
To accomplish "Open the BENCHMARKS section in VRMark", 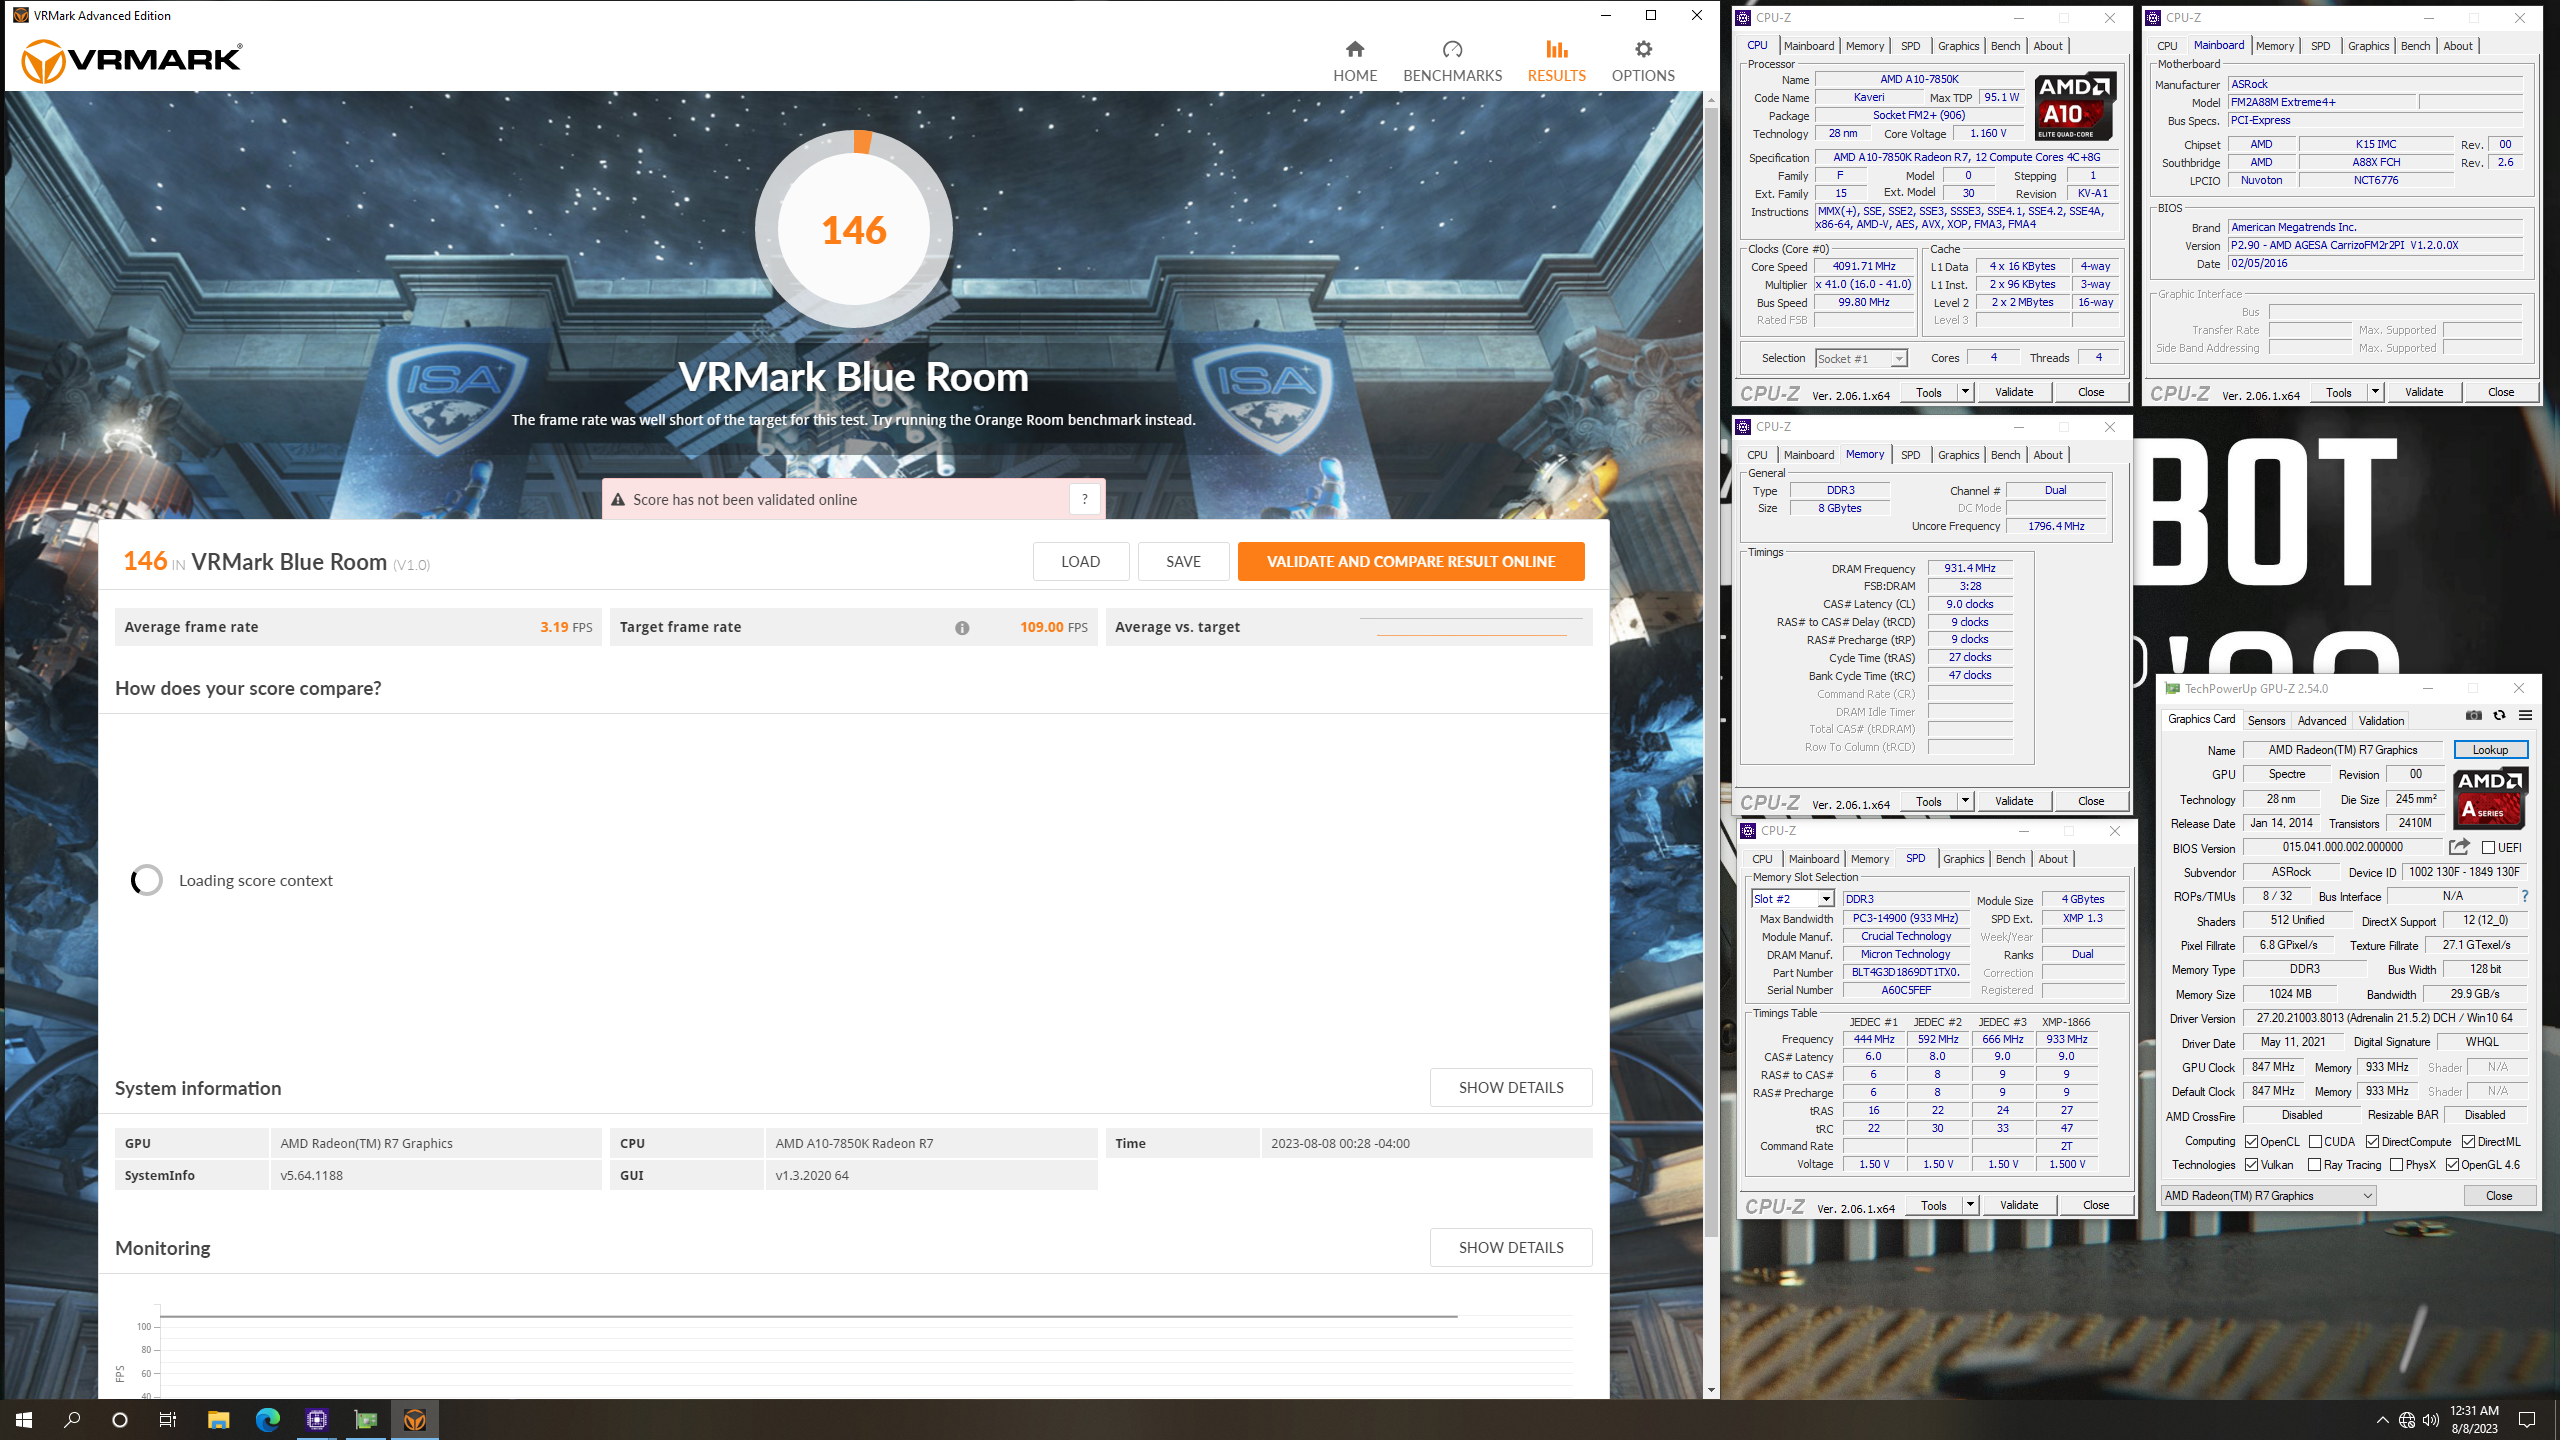I will click(1452, 61).
